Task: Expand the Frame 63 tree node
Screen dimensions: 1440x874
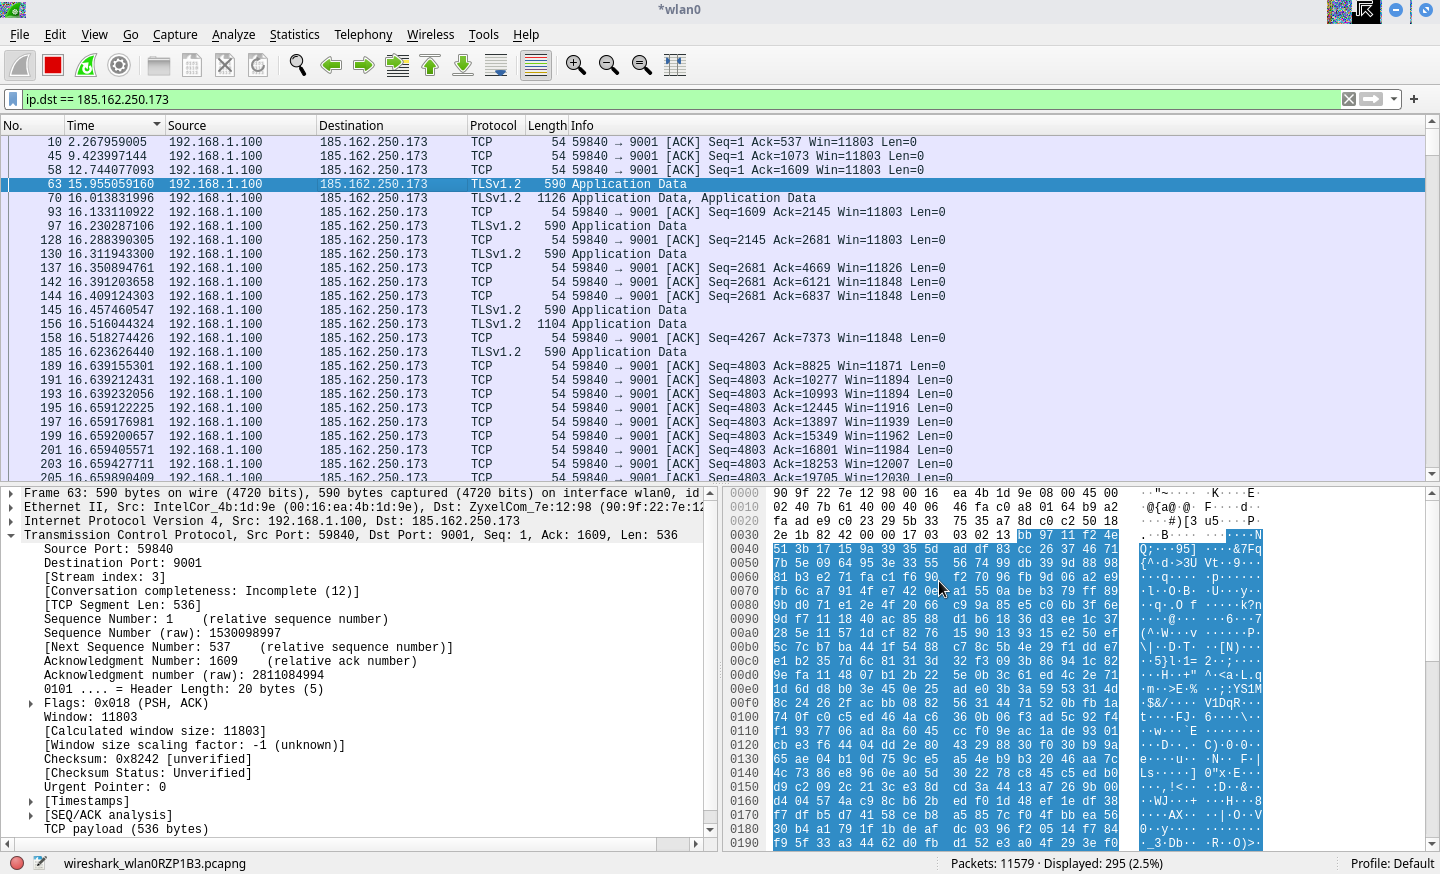Action: (x=11, y=493)
